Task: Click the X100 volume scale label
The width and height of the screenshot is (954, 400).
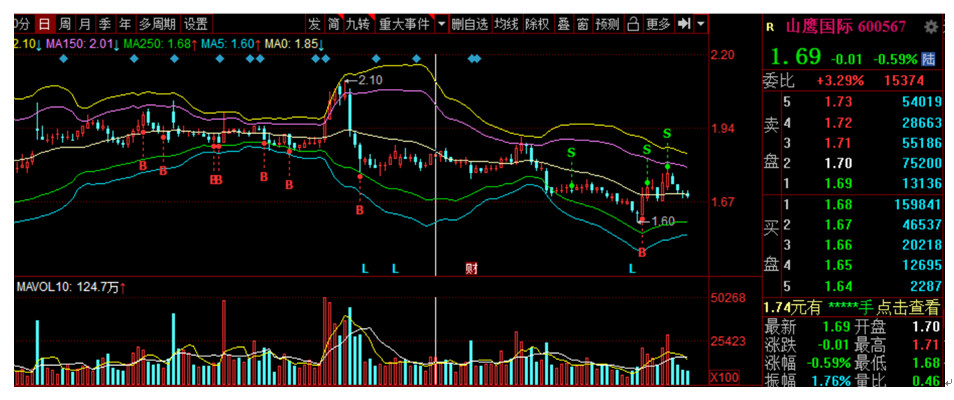Action: click(x=725, y=377)
